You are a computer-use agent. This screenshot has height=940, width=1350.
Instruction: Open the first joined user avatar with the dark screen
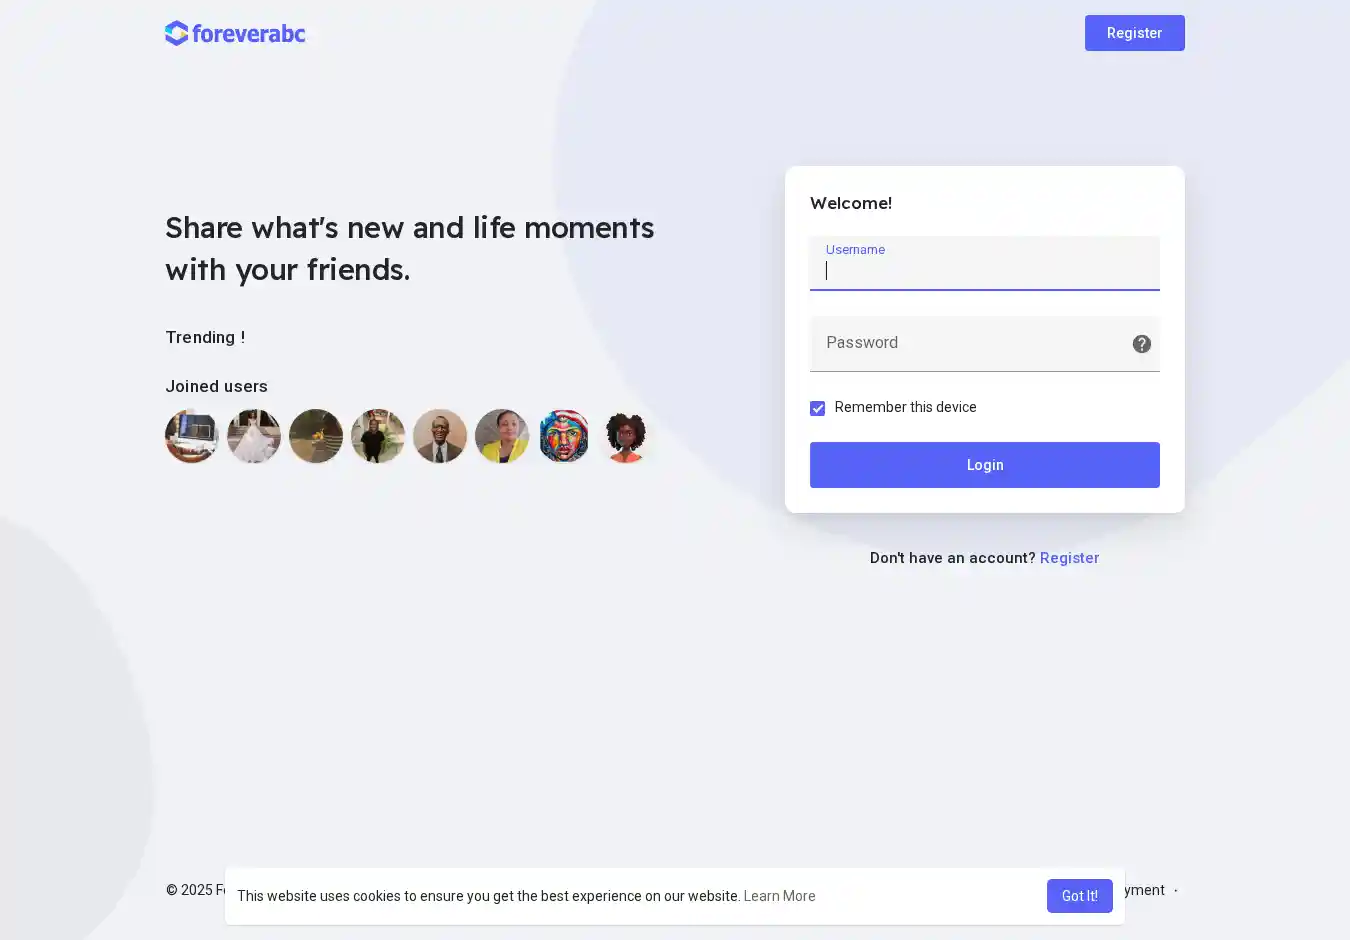click(x=192, y=436)
